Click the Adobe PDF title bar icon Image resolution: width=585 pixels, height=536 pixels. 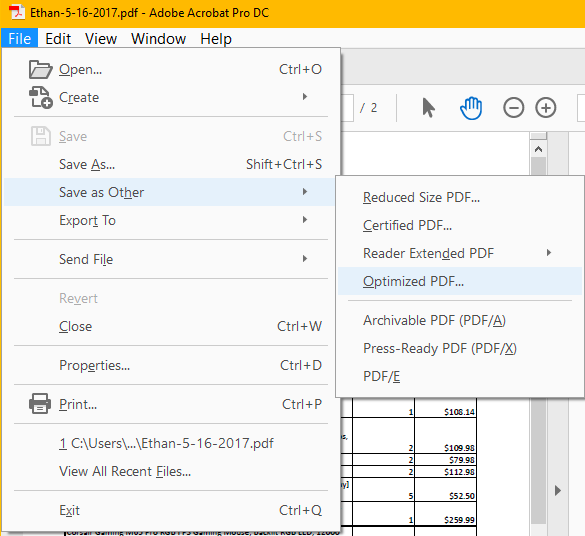click(16, 12)
